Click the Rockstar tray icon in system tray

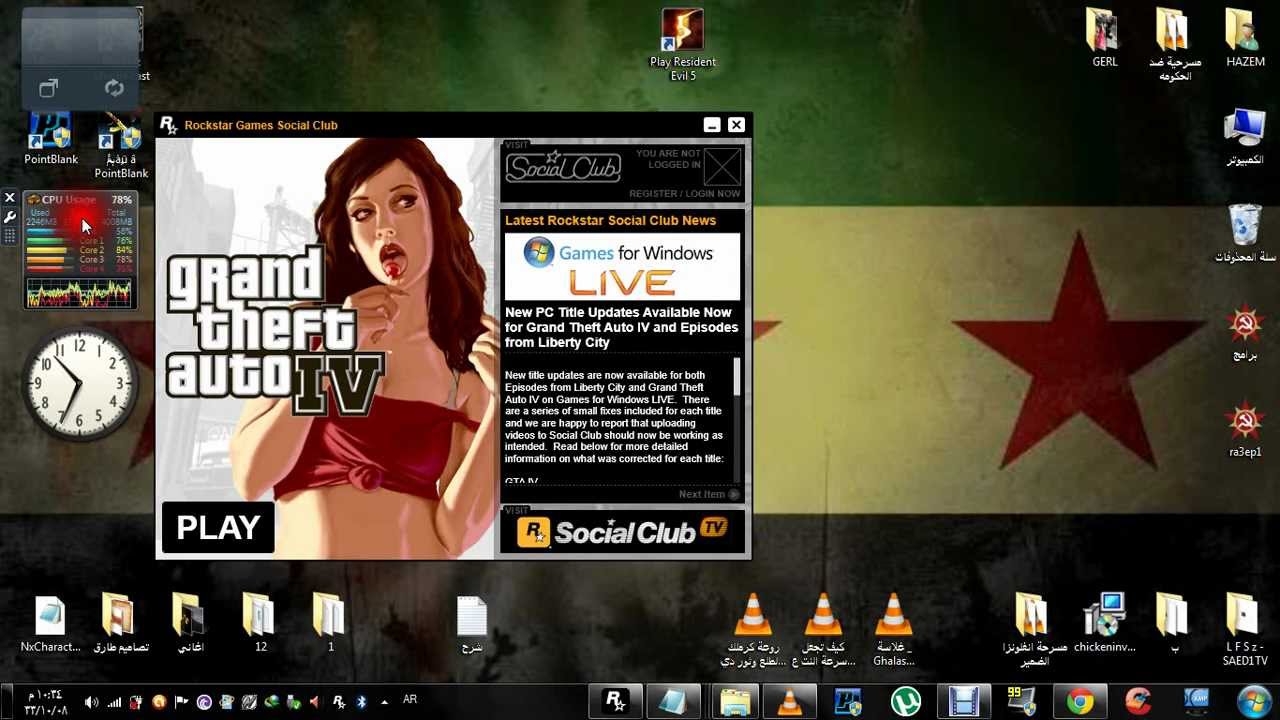click(338, 702)
